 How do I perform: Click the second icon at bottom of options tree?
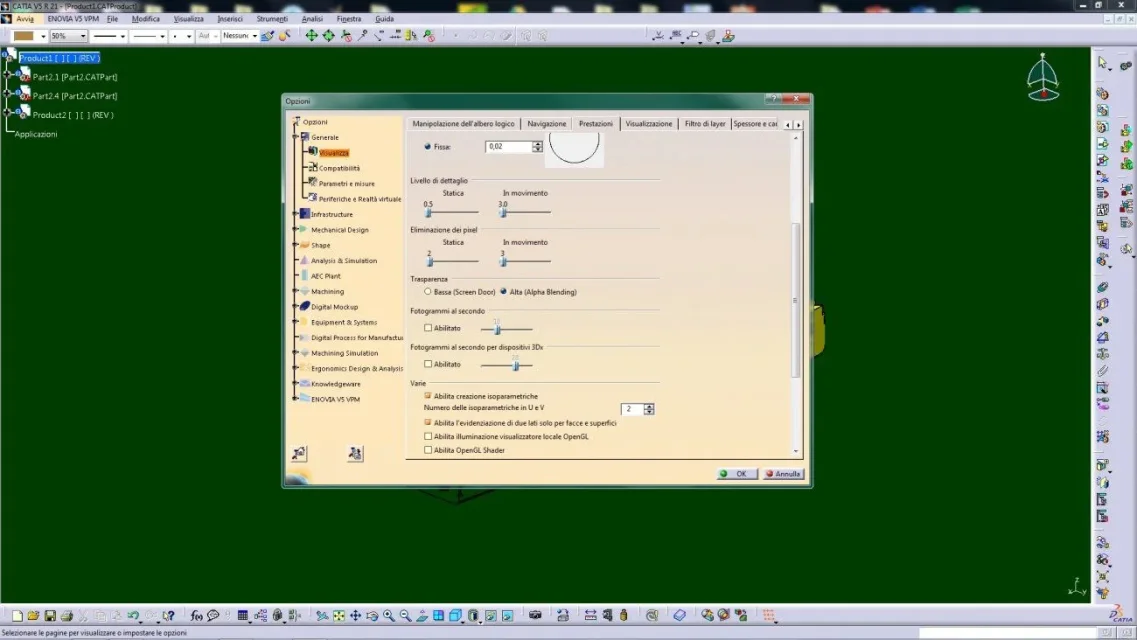click(x=355, y=454)
